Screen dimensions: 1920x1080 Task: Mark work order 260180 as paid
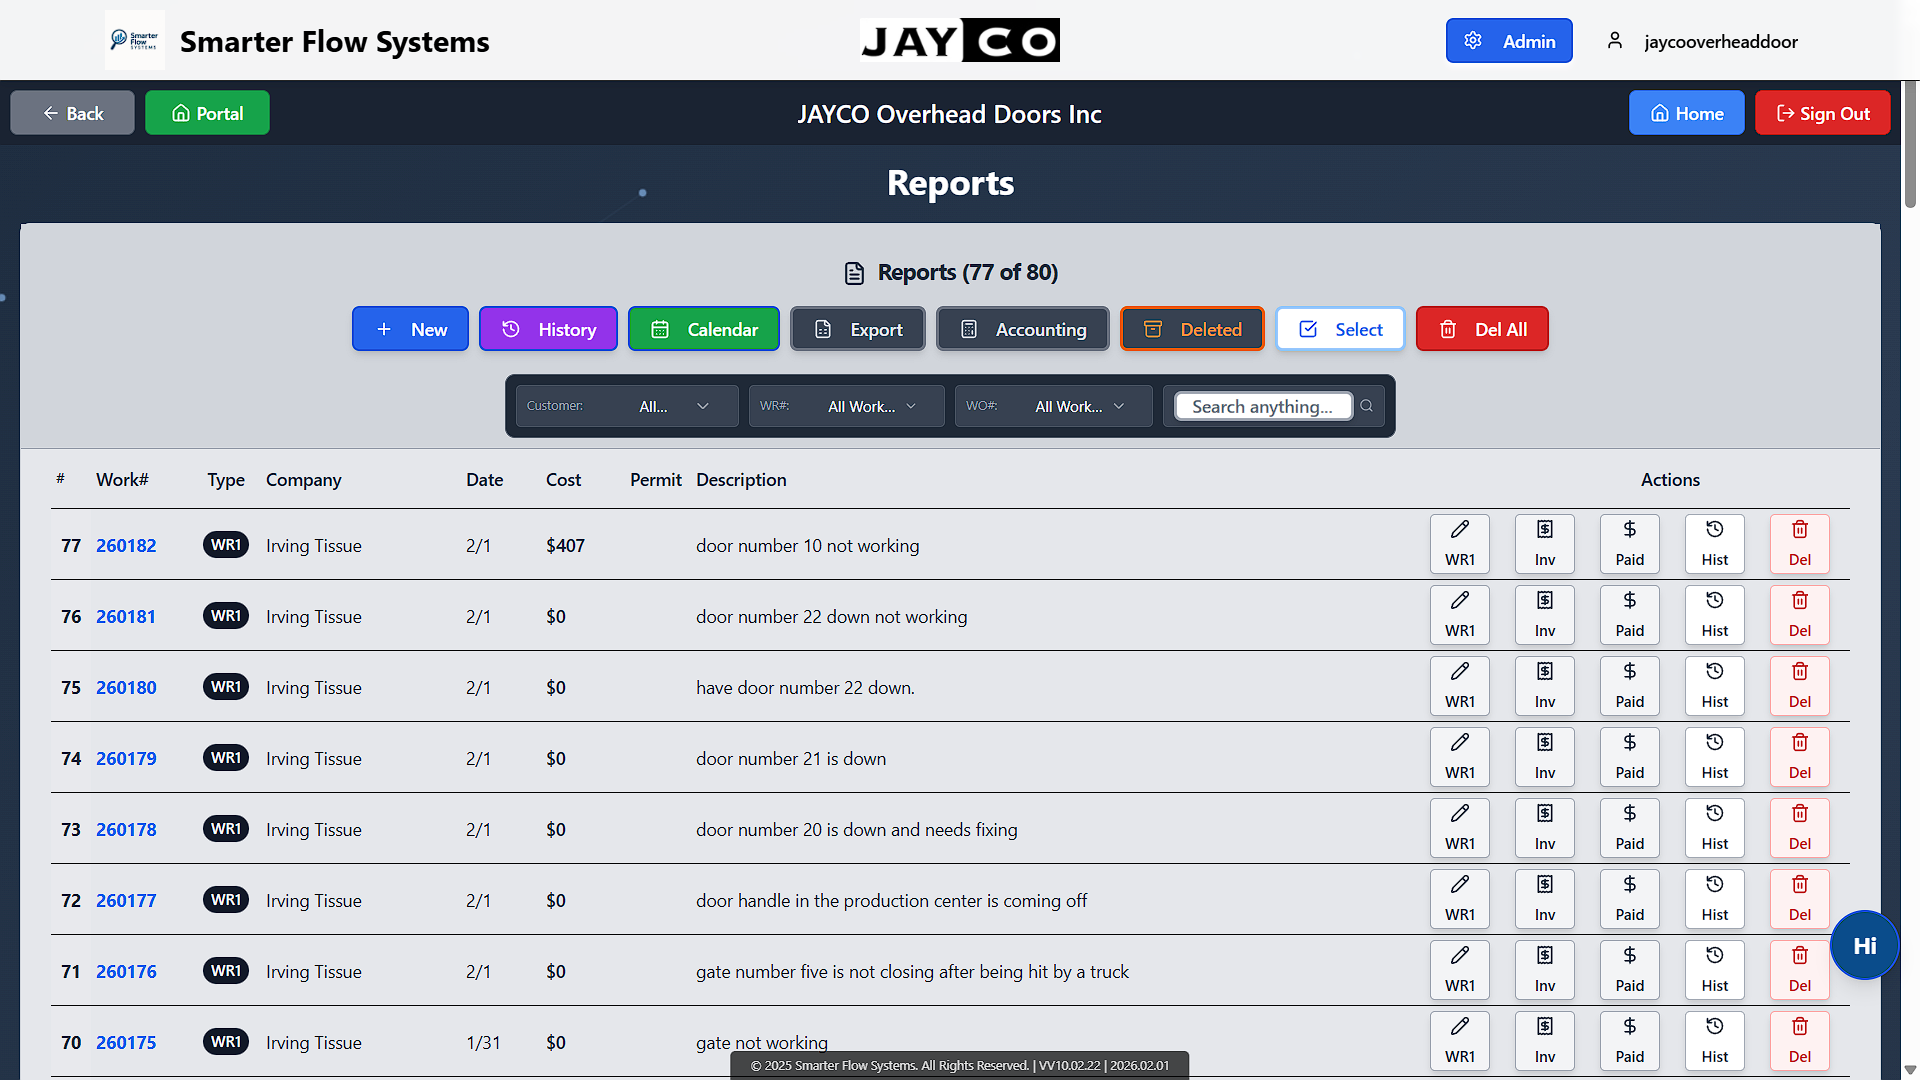pyautogui.click(x=1629, y=686)
